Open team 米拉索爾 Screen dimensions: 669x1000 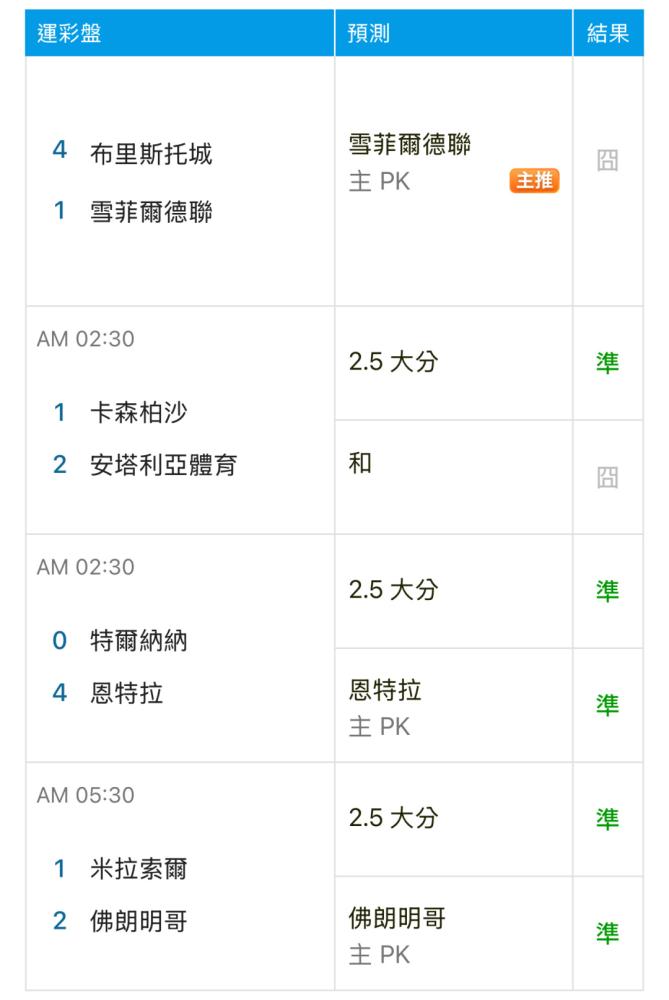[x=138, y=869]
